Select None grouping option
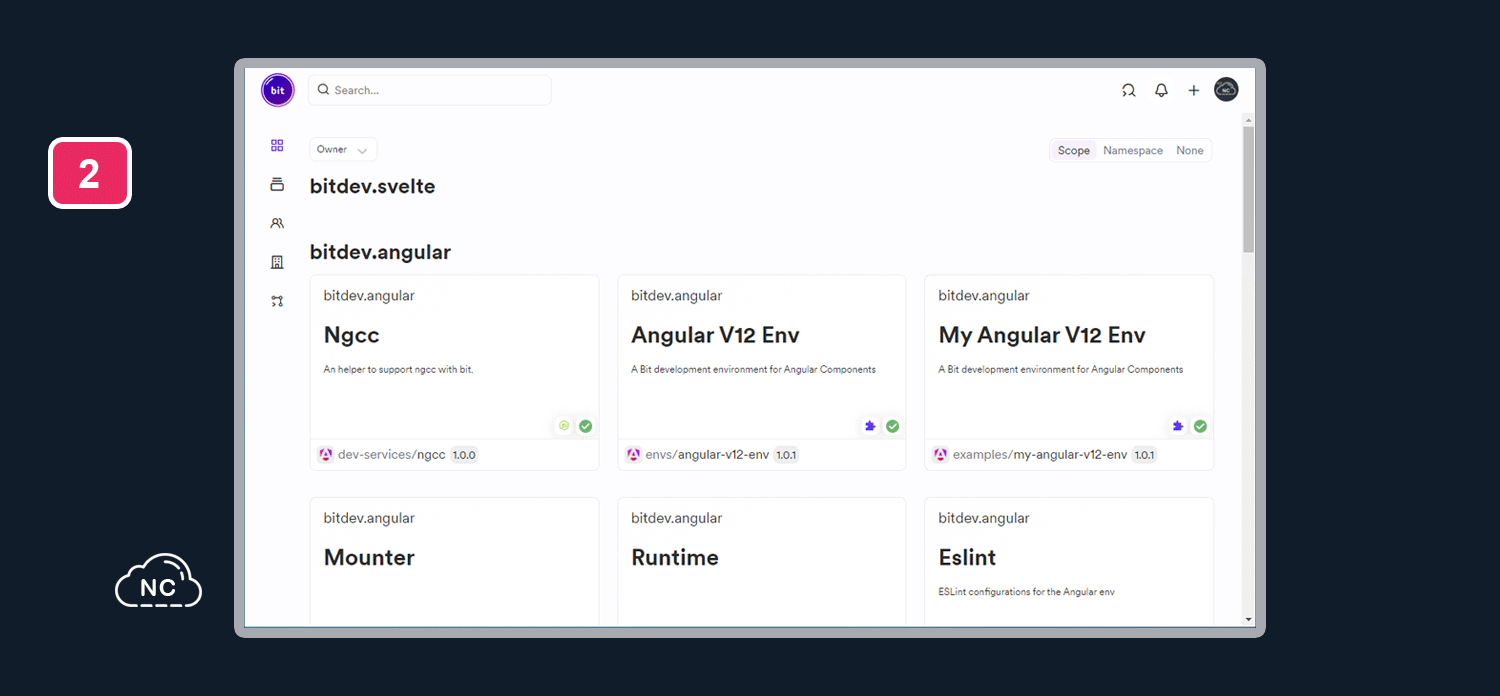The height and width of the screenshot is (696, 1500). tap(1190, 150)
